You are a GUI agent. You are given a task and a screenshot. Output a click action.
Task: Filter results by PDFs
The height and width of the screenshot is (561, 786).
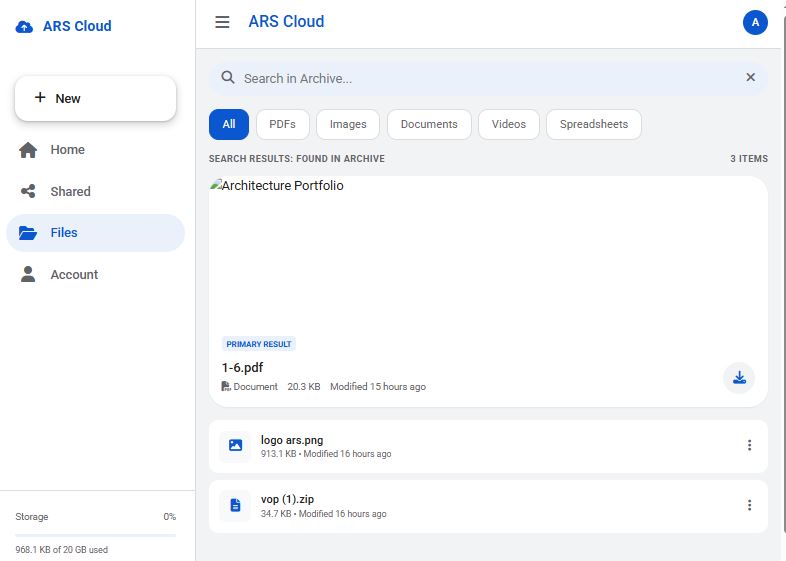[282, 124]
